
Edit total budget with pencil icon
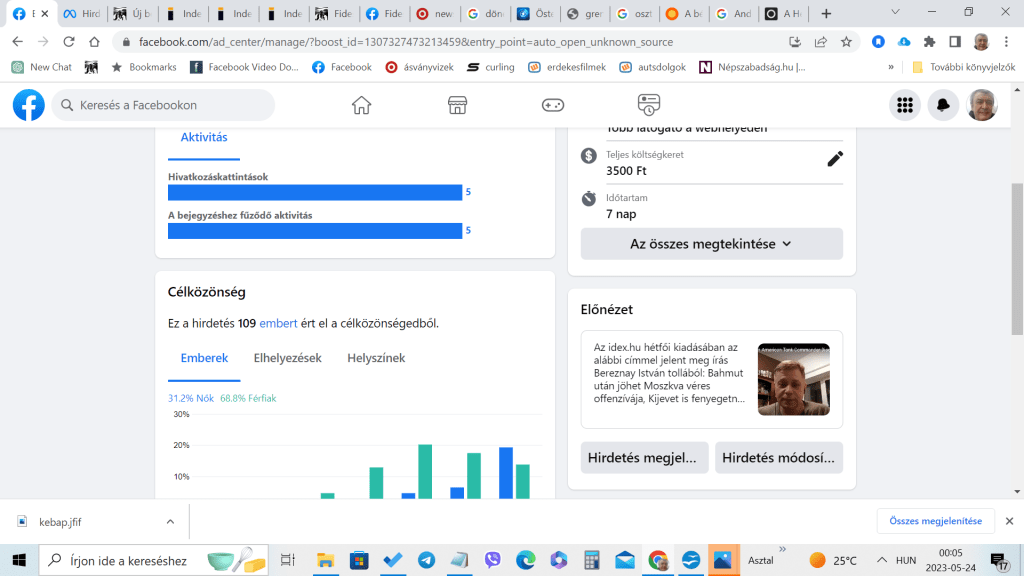[835, 159]
